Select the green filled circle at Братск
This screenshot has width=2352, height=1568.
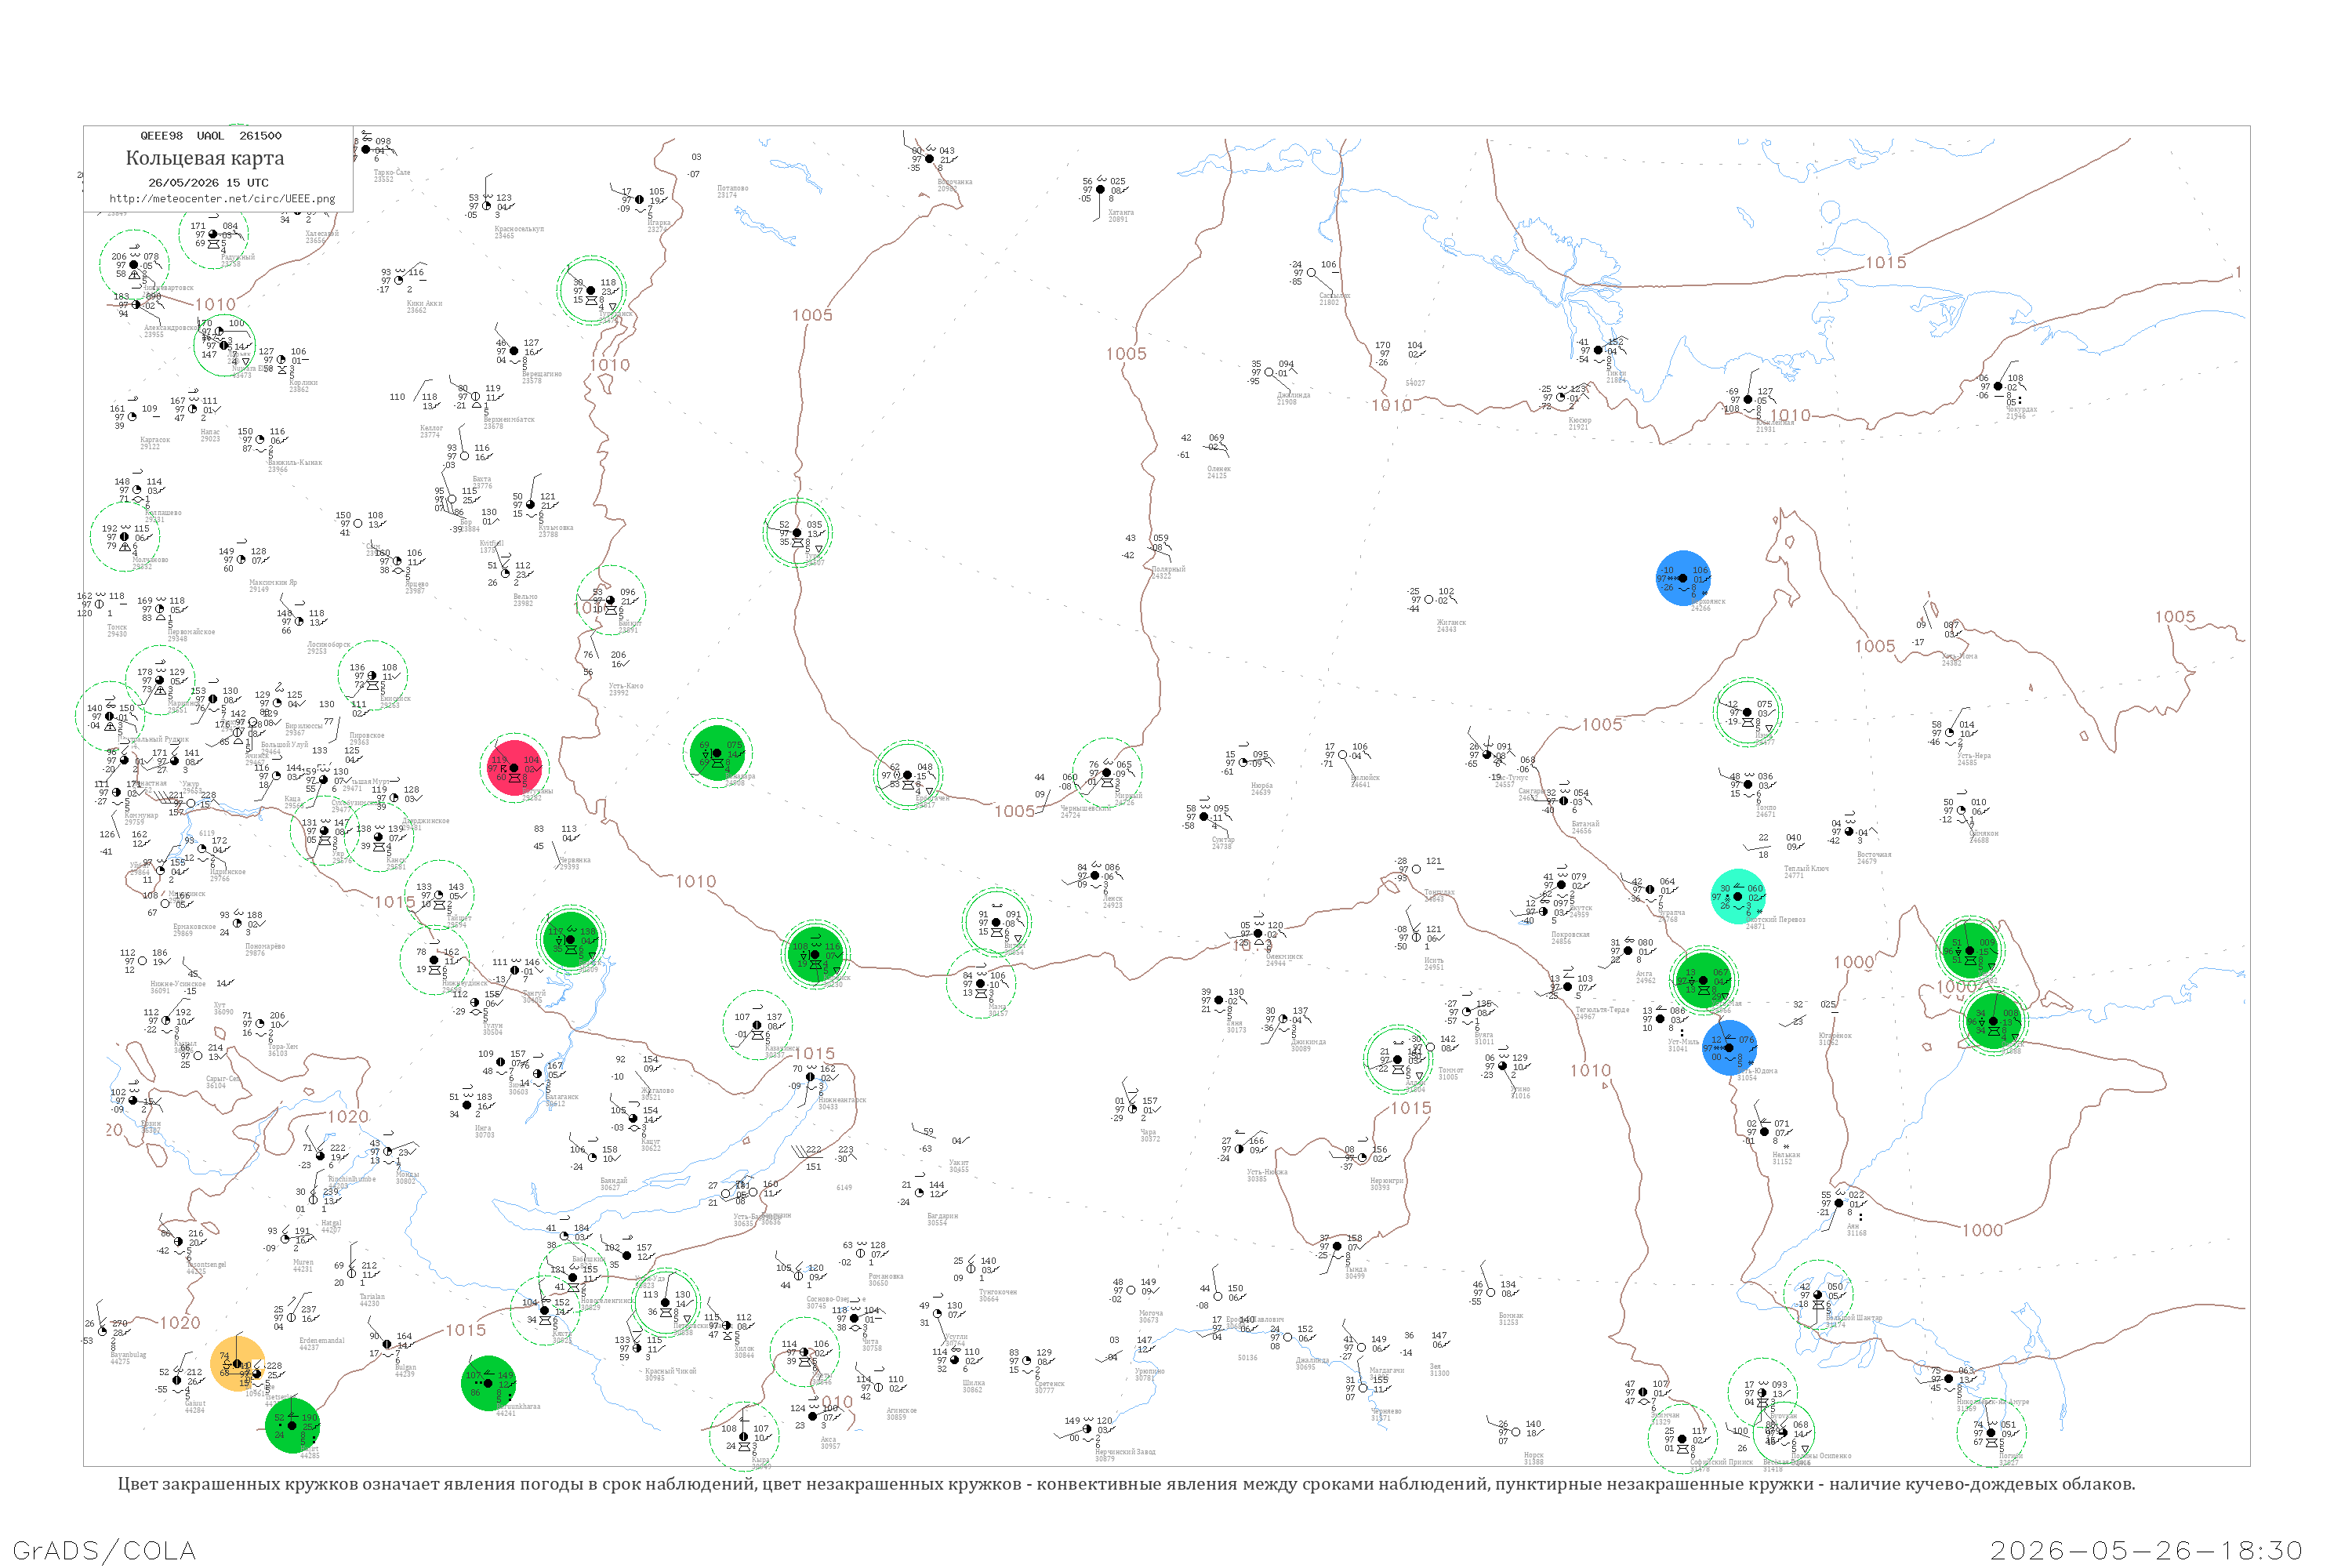571,939
